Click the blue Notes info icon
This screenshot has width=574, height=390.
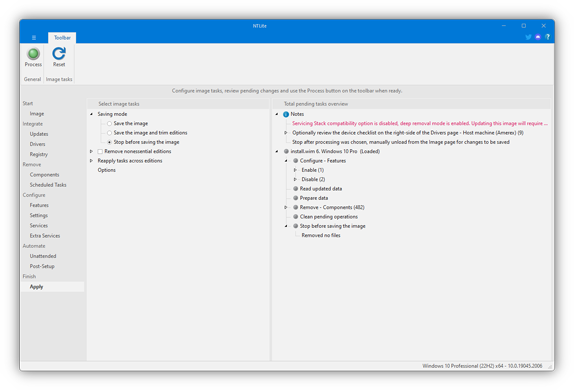pyautogui.click(x=286, y=114)
